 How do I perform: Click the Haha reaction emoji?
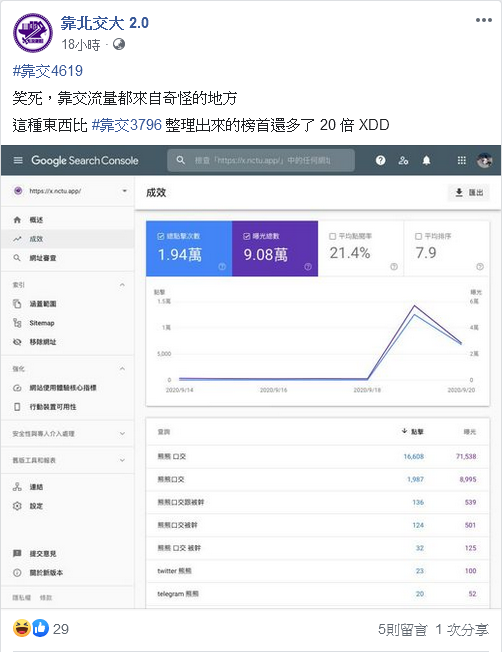[x=22, y=628]
